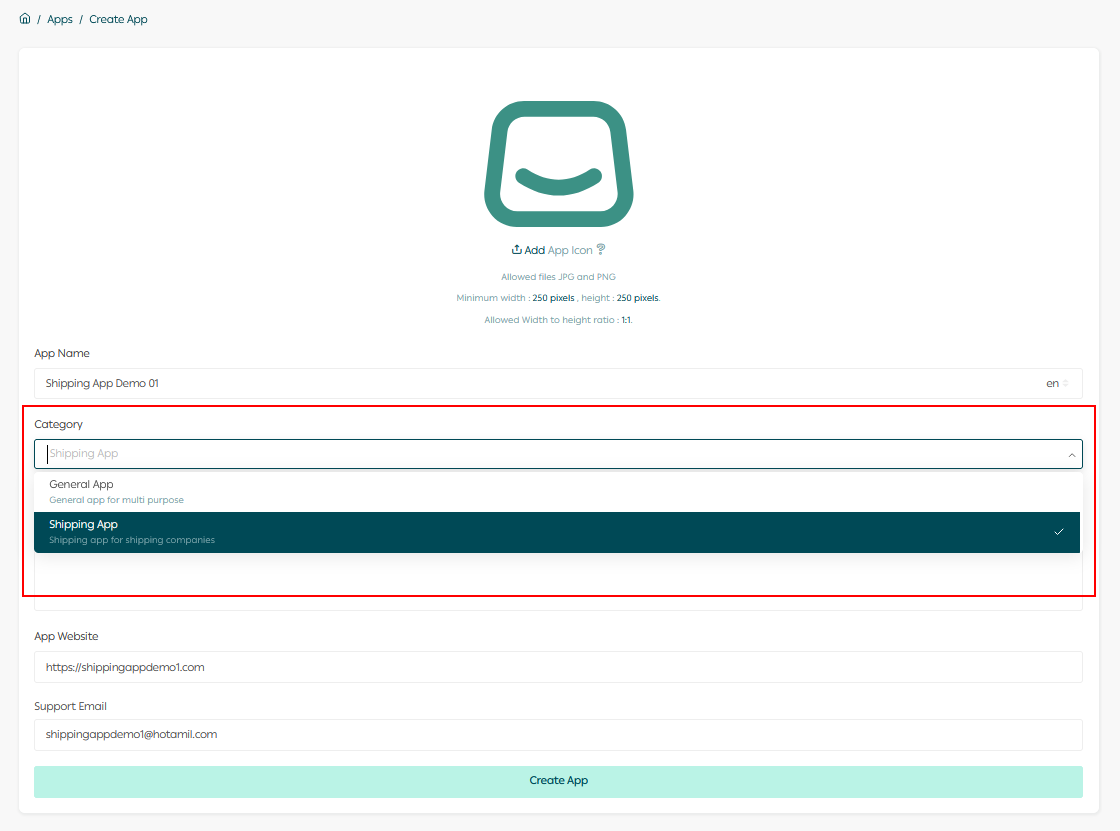Open the help icon next to App Icon
1120x831 pixels.
click(x=601, y=249)
